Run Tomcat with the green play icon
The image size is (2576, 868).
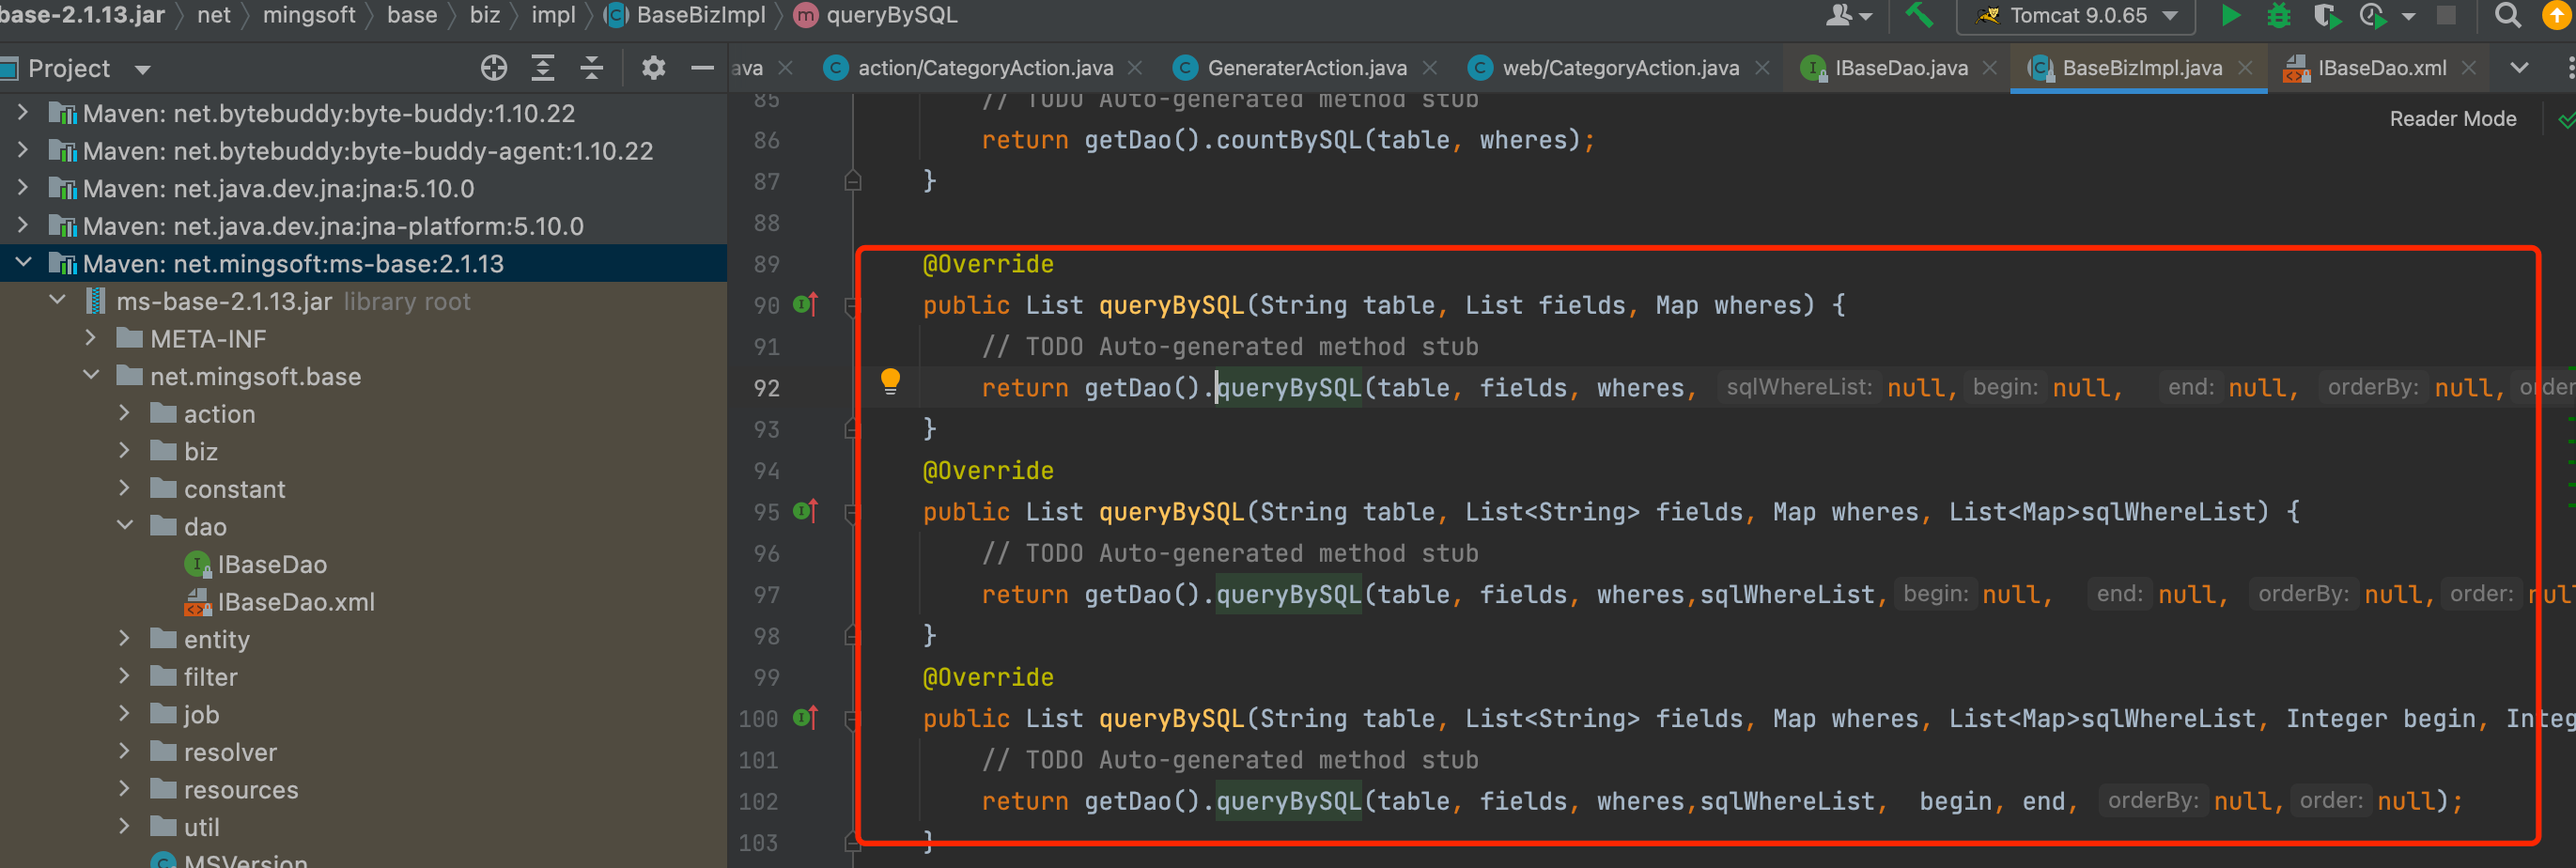pos(2231,15)
